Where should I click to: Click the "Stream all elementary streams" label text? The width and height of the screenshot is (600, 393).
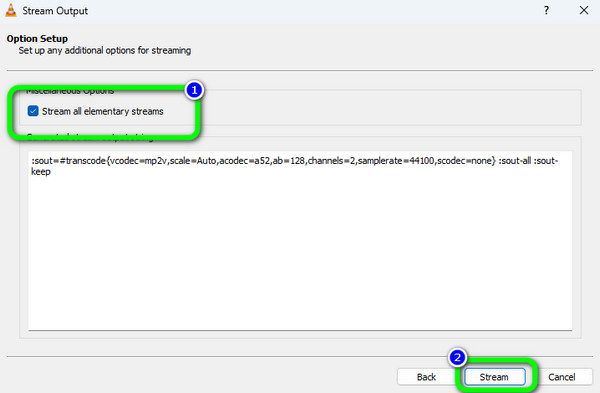click(103, 111)
